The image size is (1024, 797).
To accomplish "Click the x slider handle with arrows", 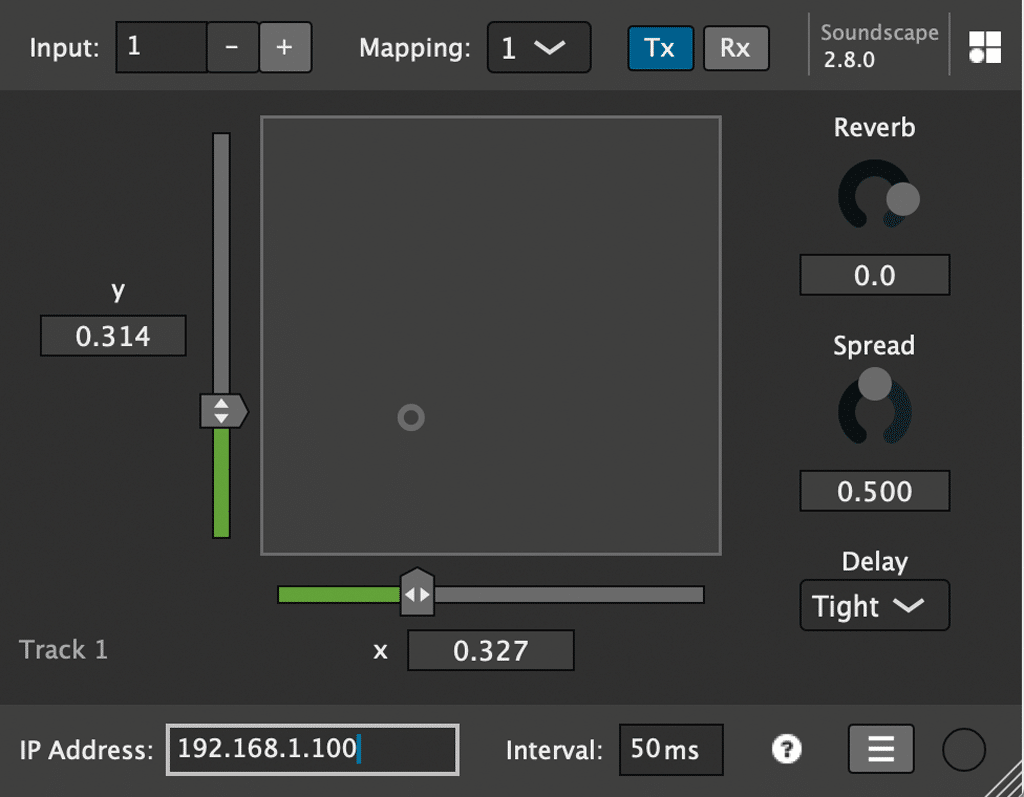I will point(417,594).
